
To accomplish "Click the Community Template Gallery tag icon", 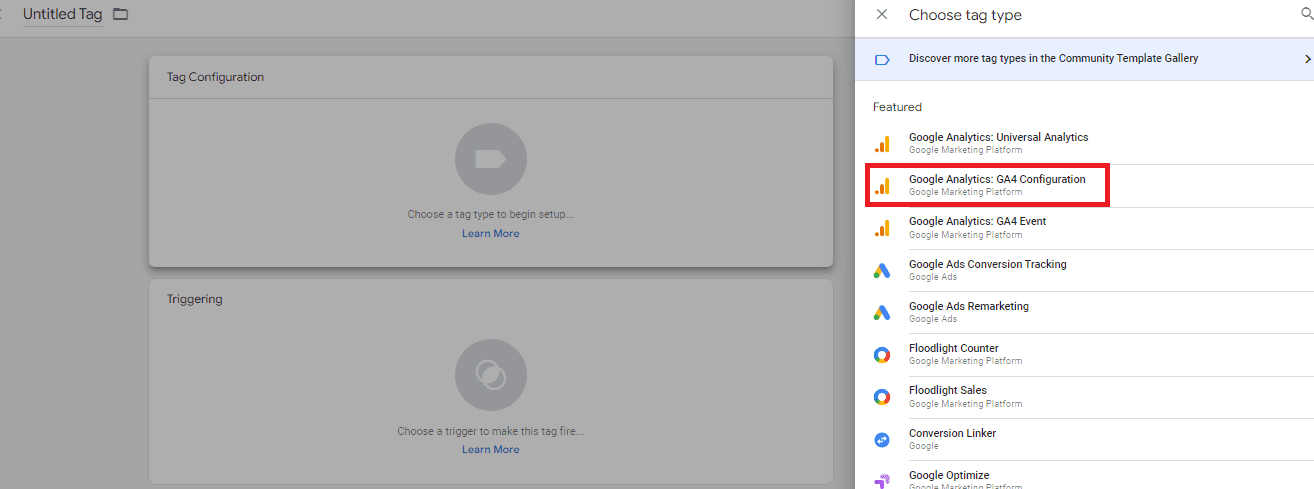I will 882,60.
